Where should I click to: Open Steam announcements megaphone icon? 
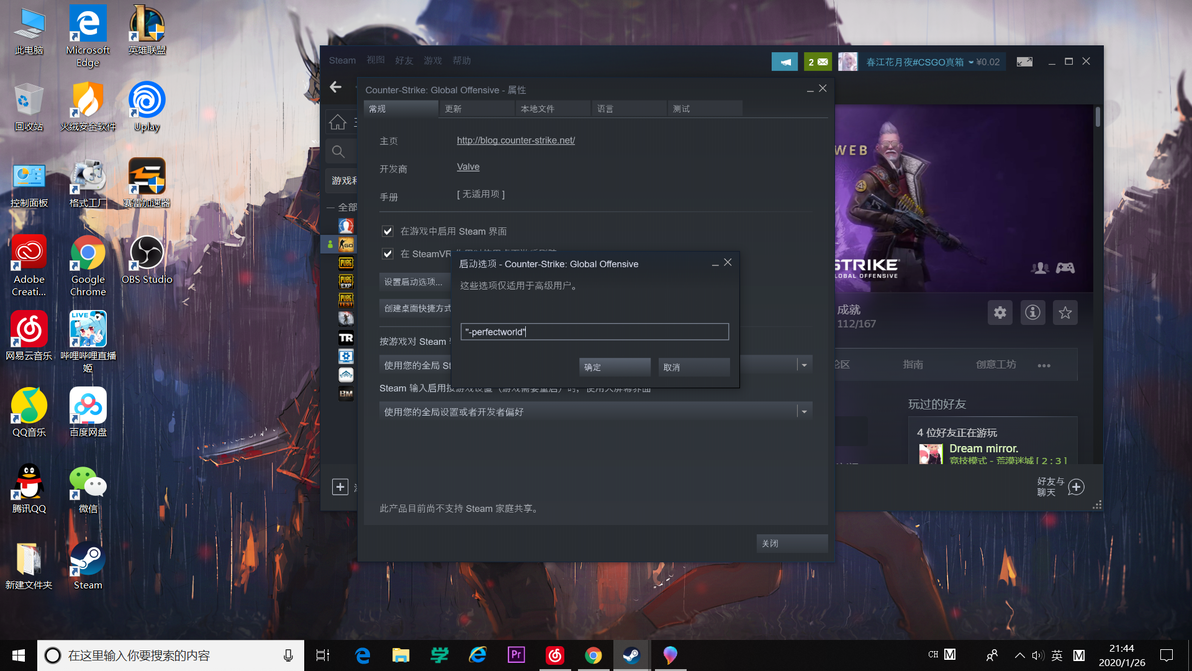785,62
